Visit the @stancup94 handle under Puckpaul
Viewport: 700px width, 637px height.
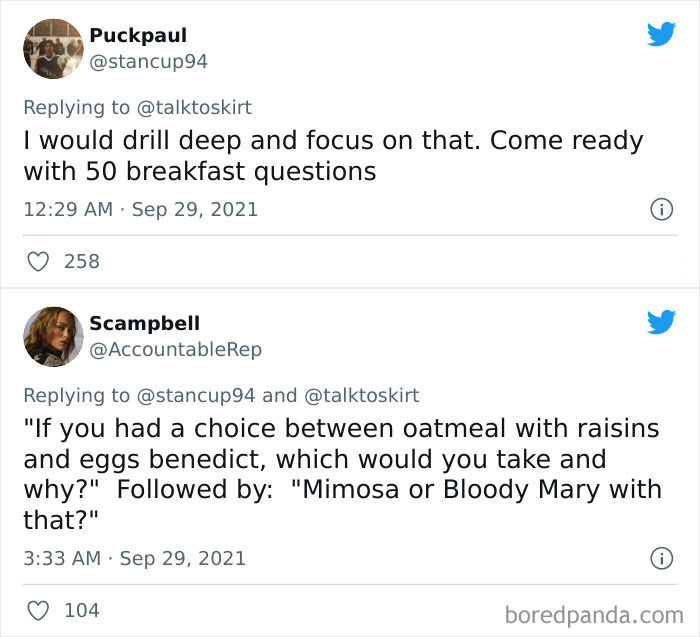click(x=148, y=61)
